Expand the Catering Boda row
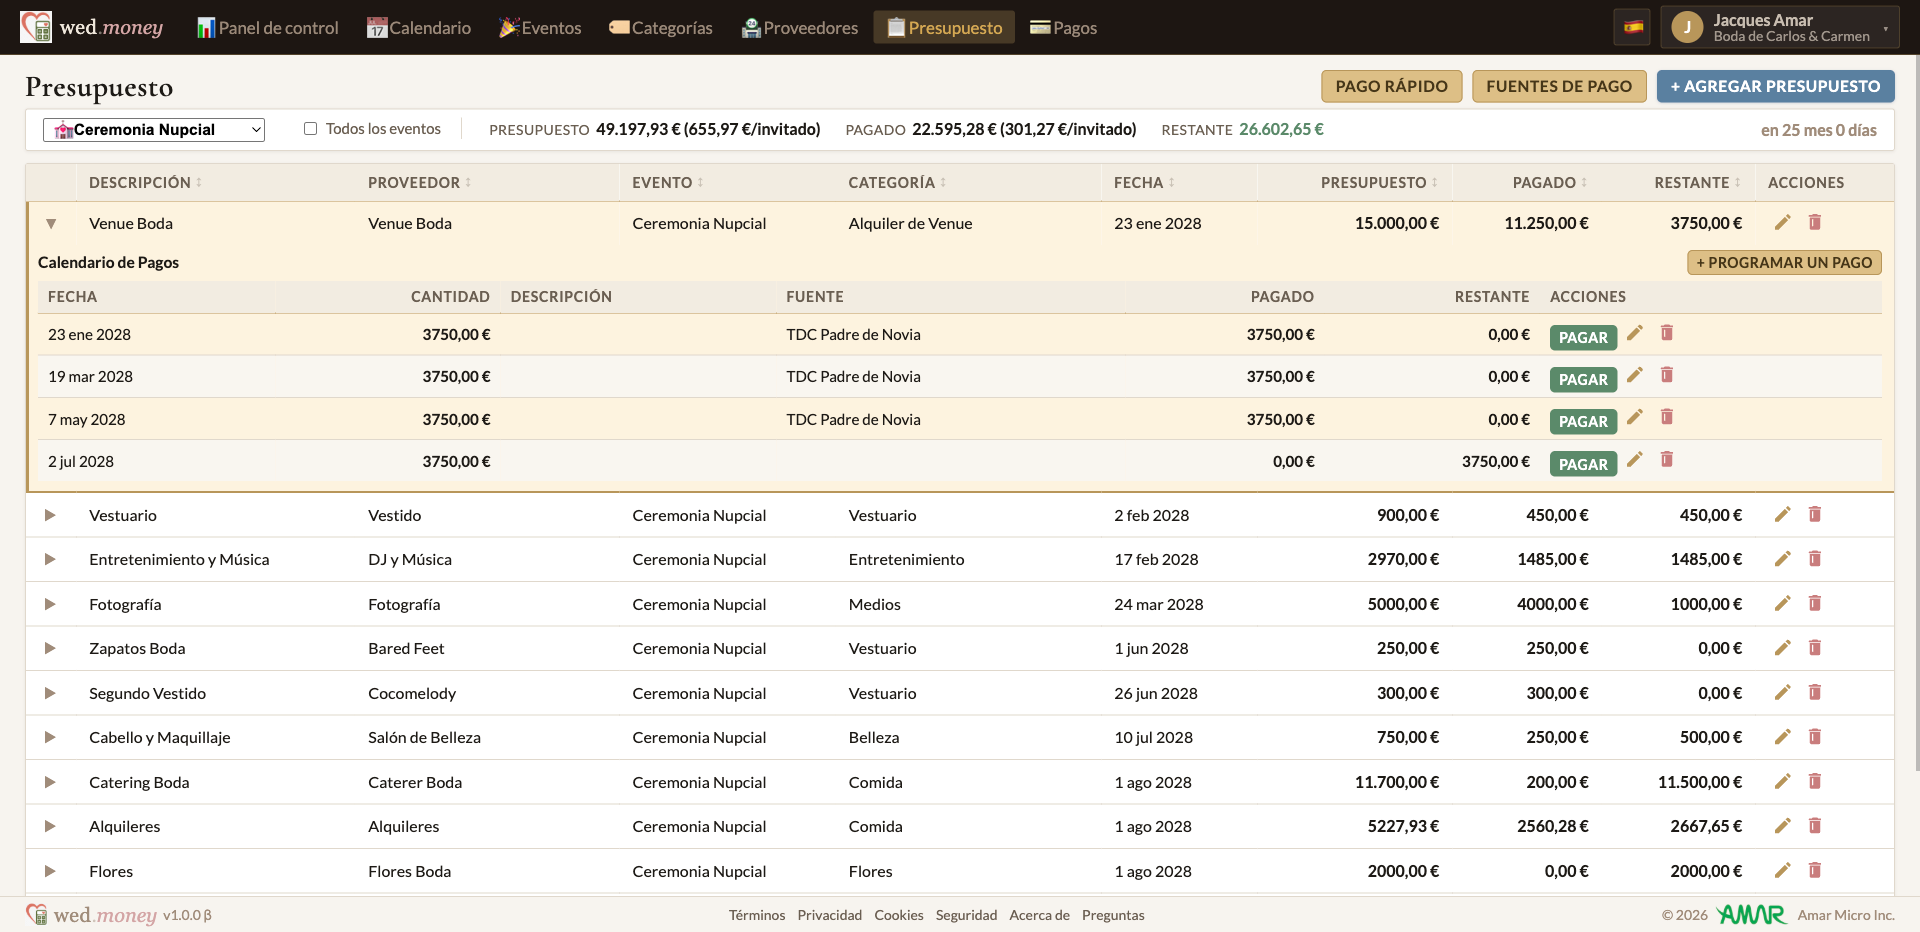The width and height of the screenshot is (1920, 932). [x=50, y=782]
